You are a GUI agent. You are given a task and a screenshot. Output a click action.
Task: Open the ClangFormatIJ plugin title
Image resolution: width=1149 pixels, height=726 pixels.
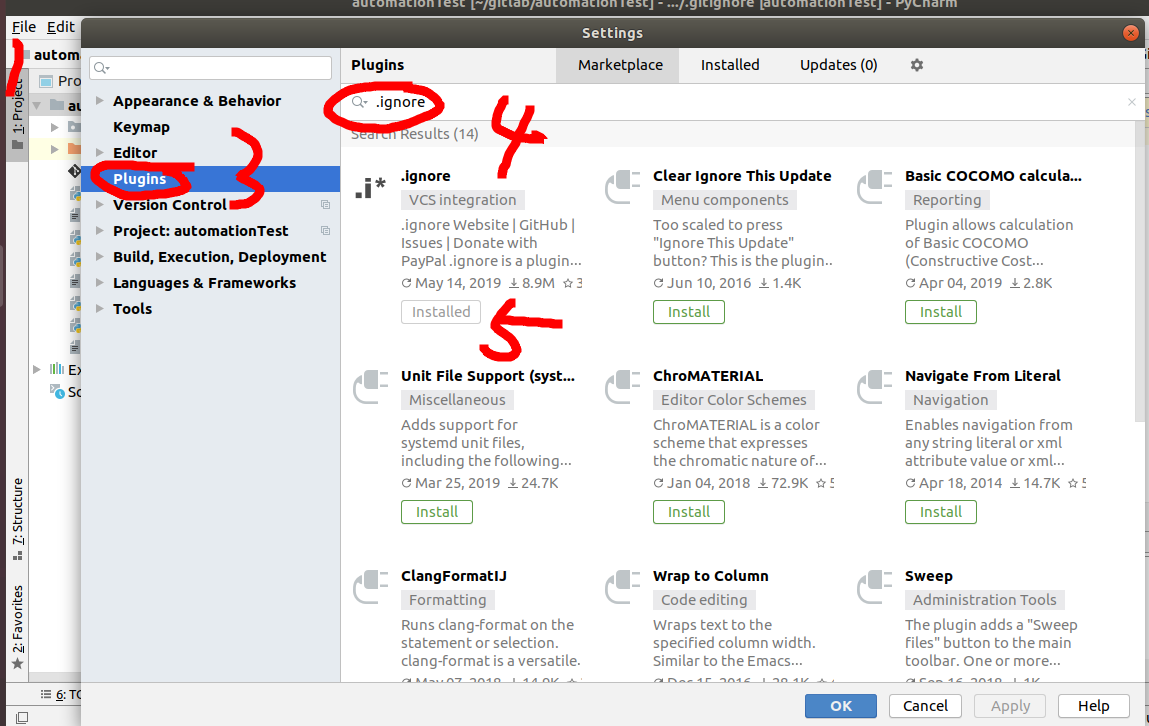pos(454,577)
